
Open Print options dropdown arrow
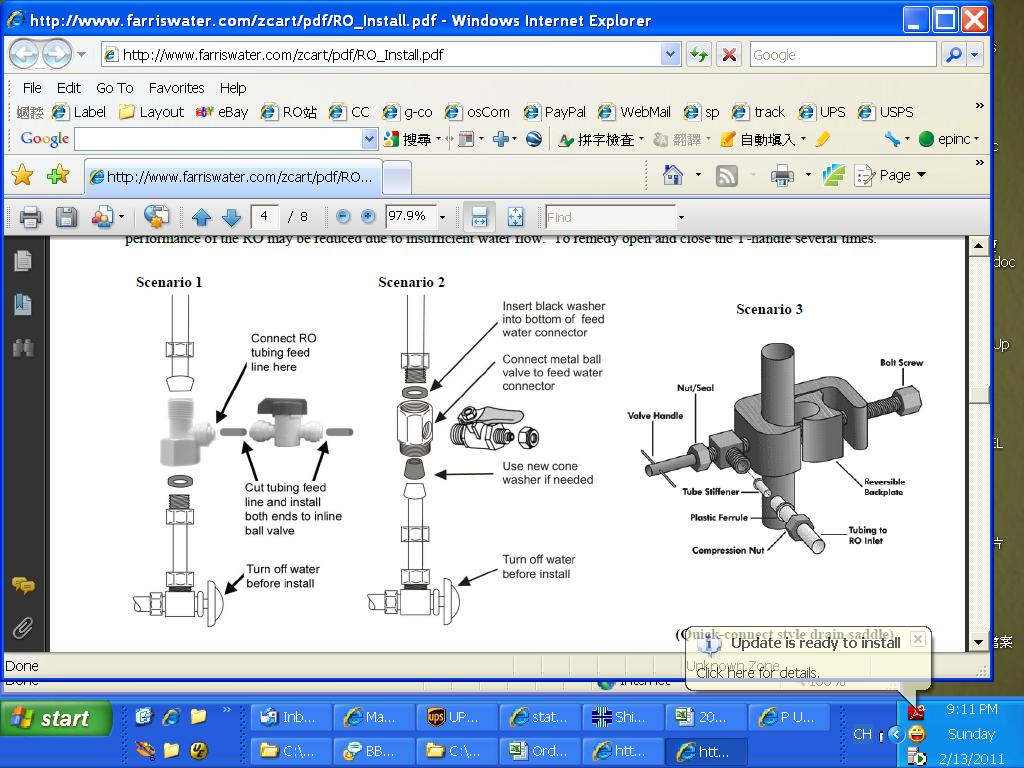point(808,175)
